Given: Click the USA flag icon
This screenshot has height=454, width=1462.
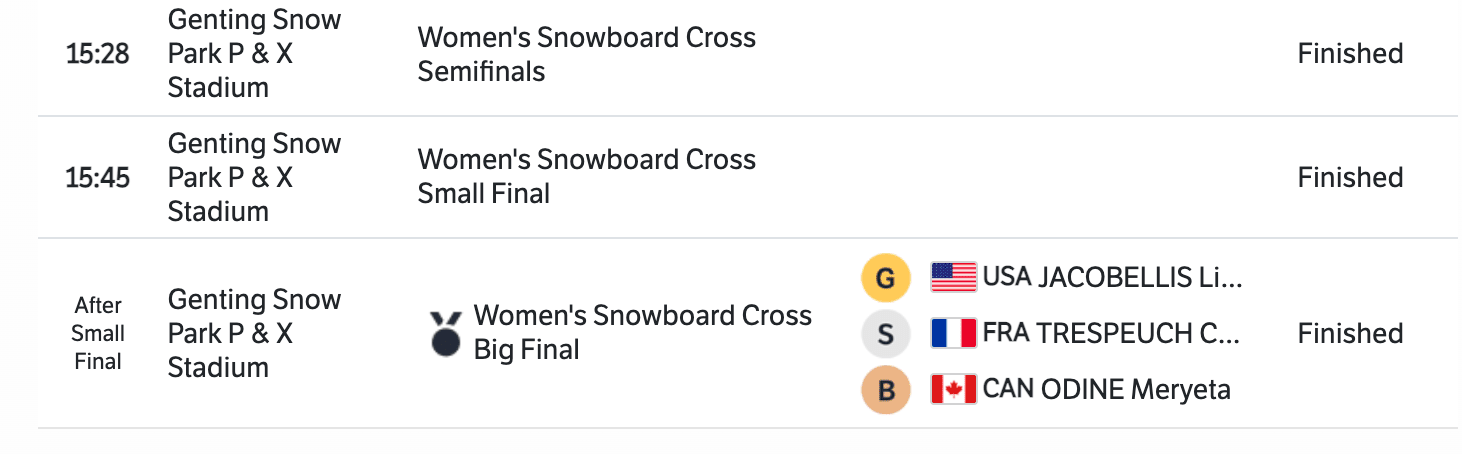Looking at the screenshot, I should tap(953, 277).
